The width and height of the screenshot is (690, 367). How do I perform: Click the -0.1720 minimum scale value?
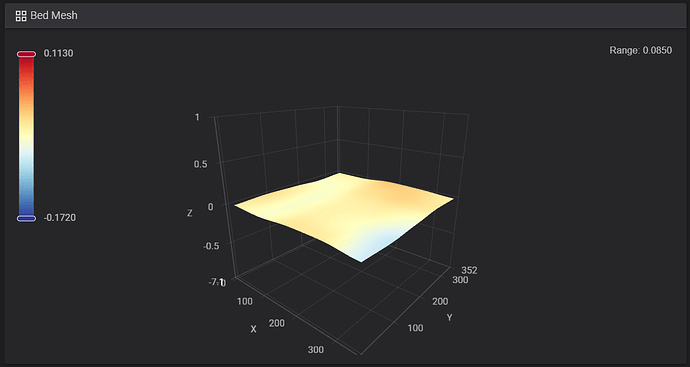point(60,218)
